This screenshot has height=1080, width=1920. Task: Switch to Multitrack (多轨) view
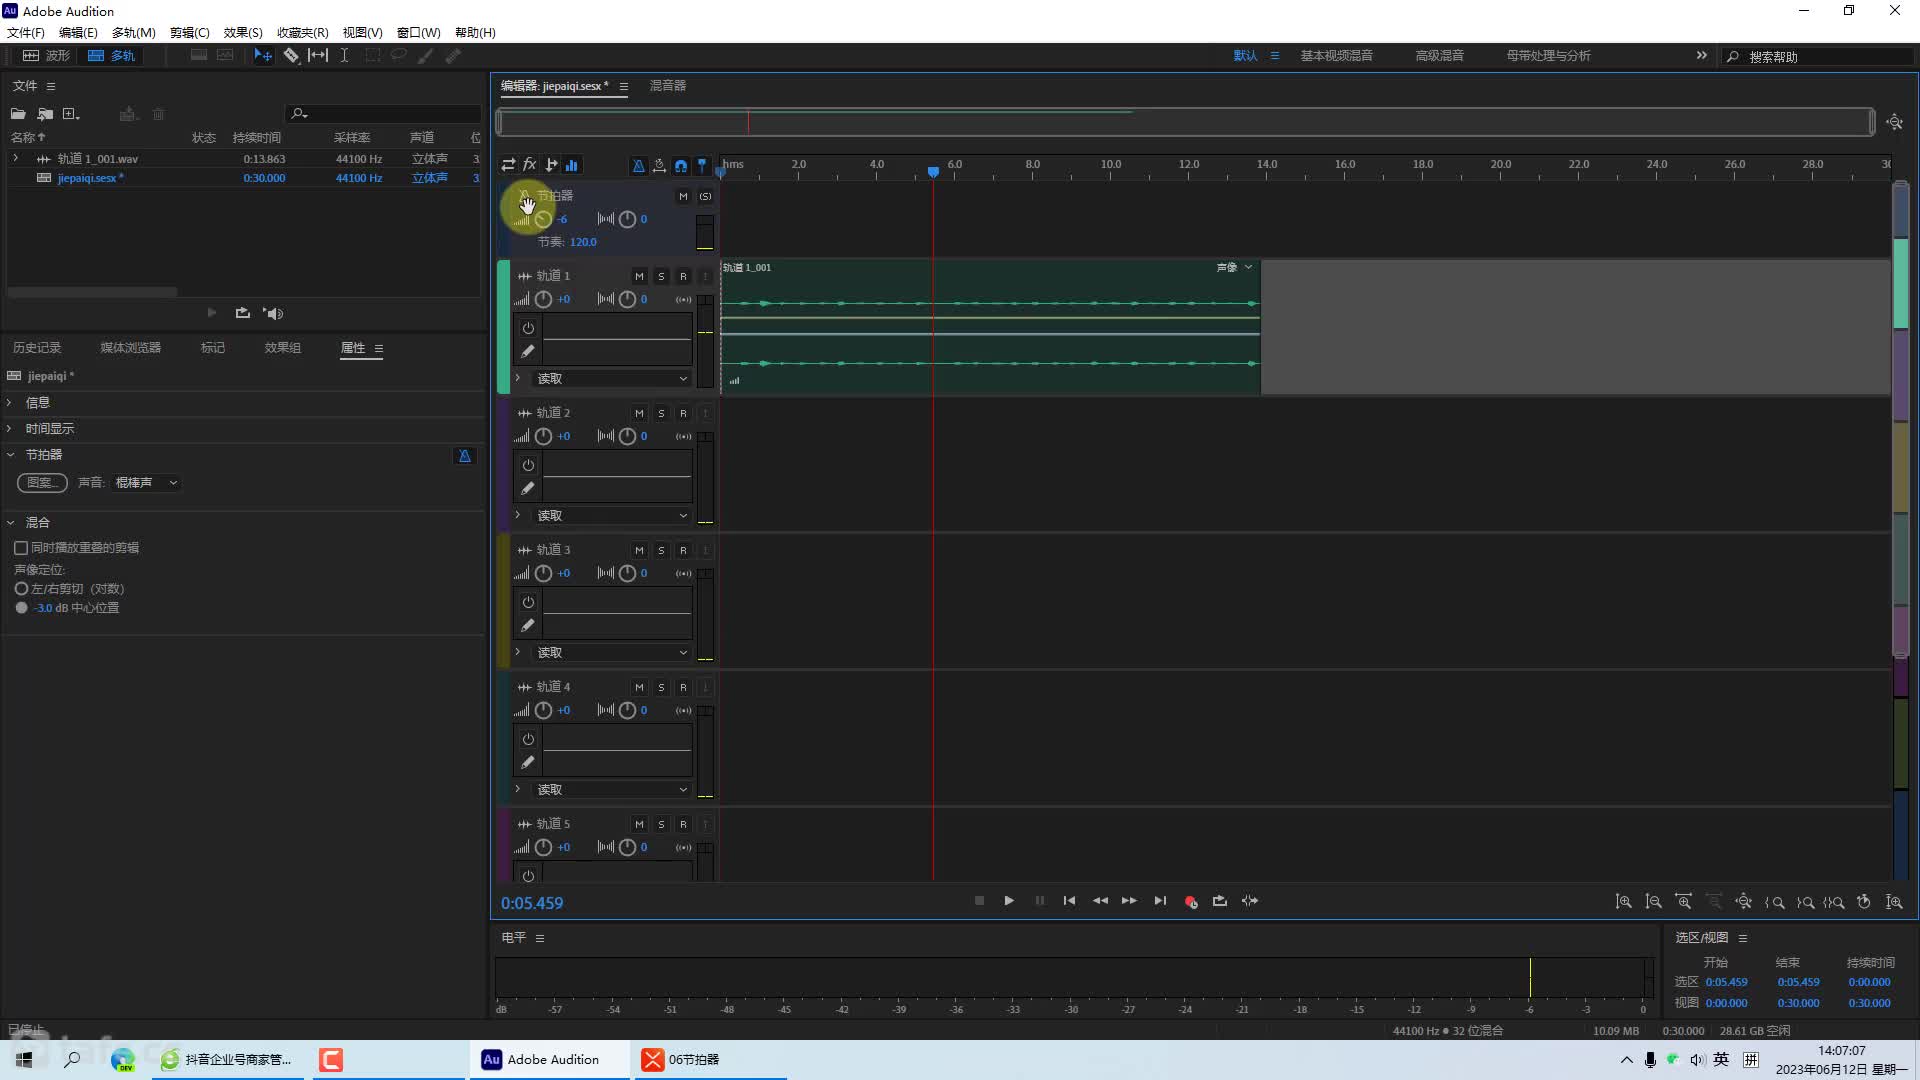pos(111,56)
